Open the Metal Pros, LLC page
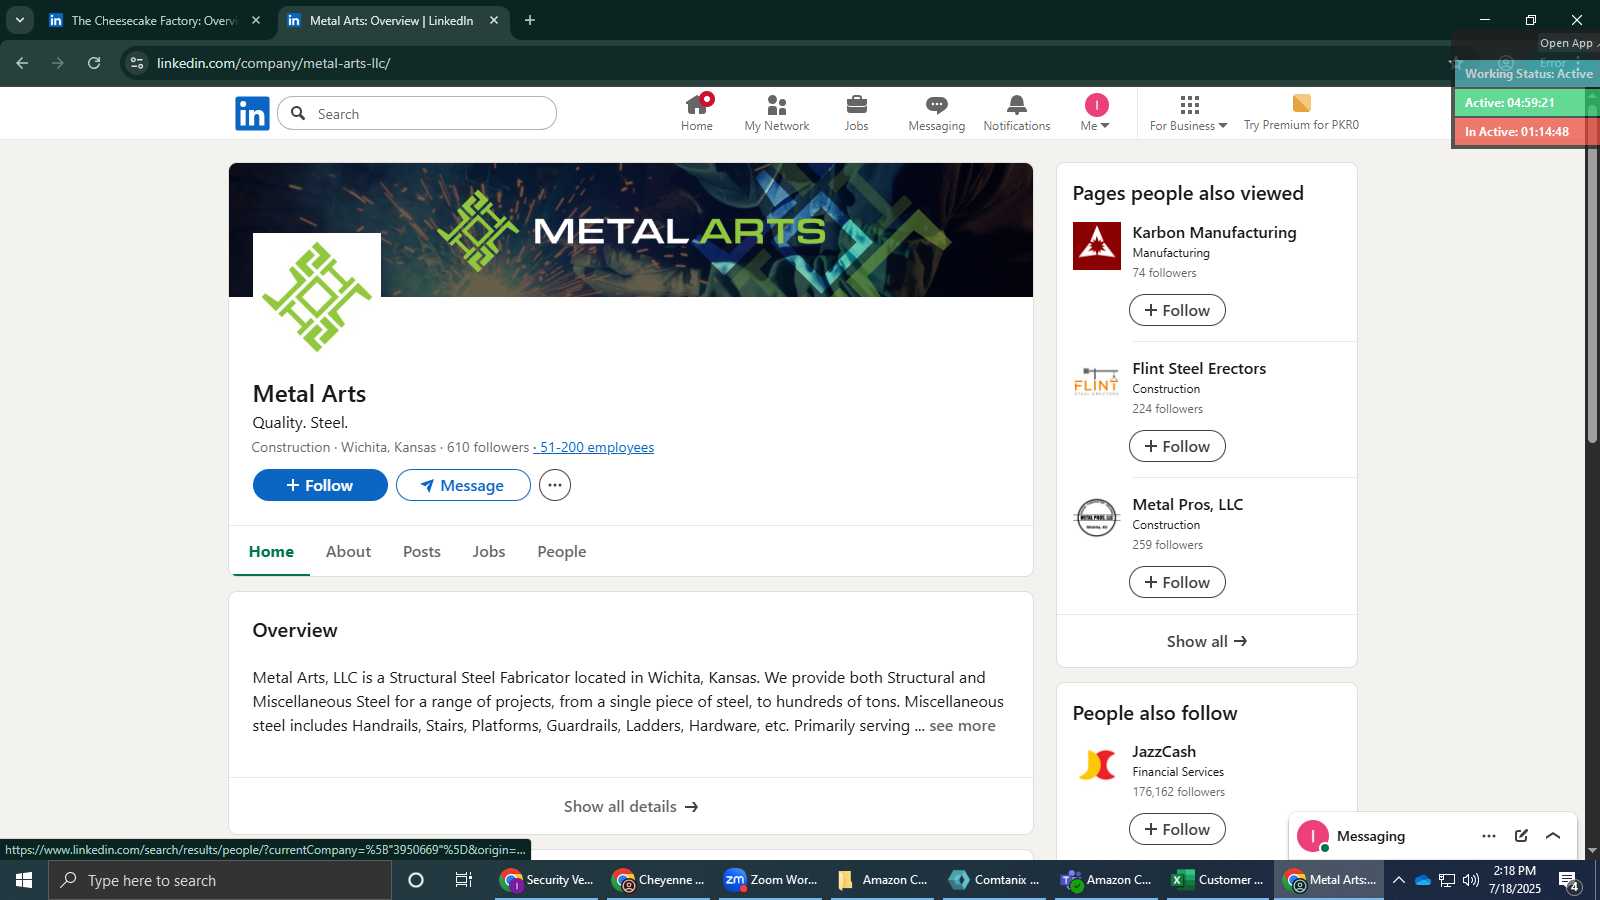Image resolution: width=1600 pixels, height=900 pixels. click(x=1188, y=504)
